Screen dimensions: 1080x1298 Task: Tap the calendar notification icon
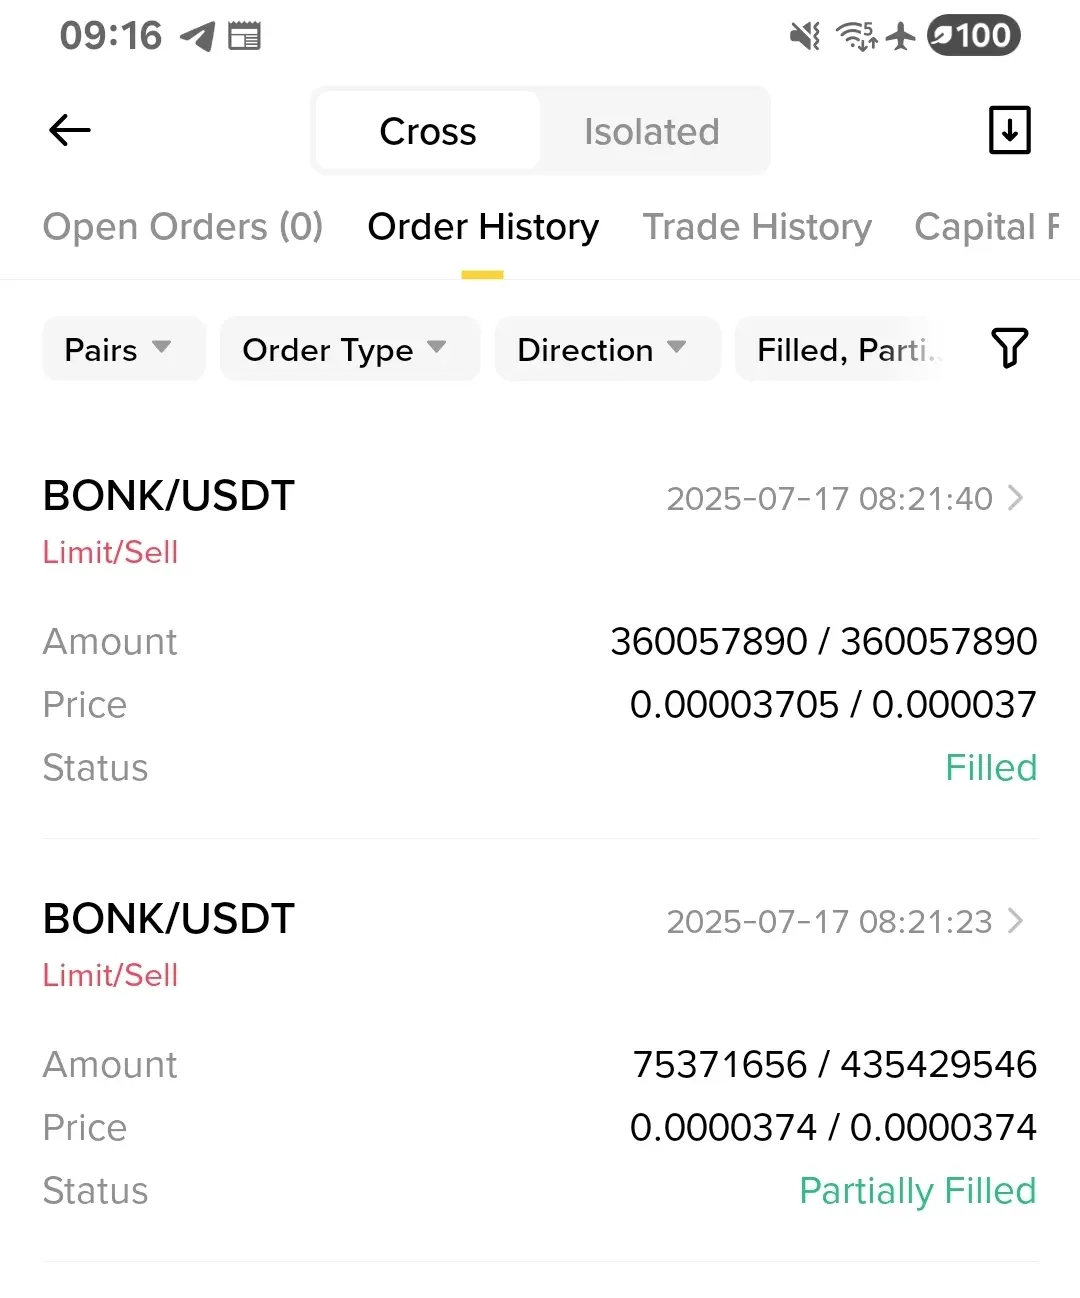244,37
